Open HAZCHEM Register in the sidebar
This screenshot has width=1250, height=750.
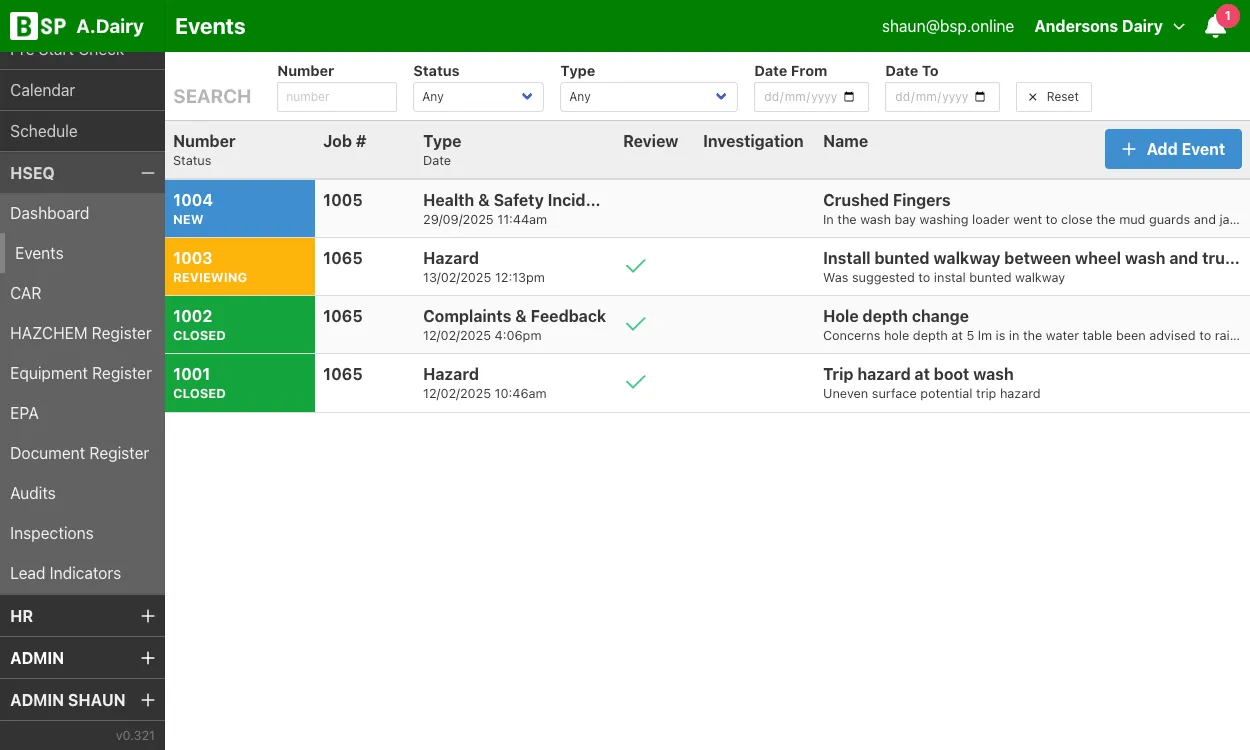point(82,333)
